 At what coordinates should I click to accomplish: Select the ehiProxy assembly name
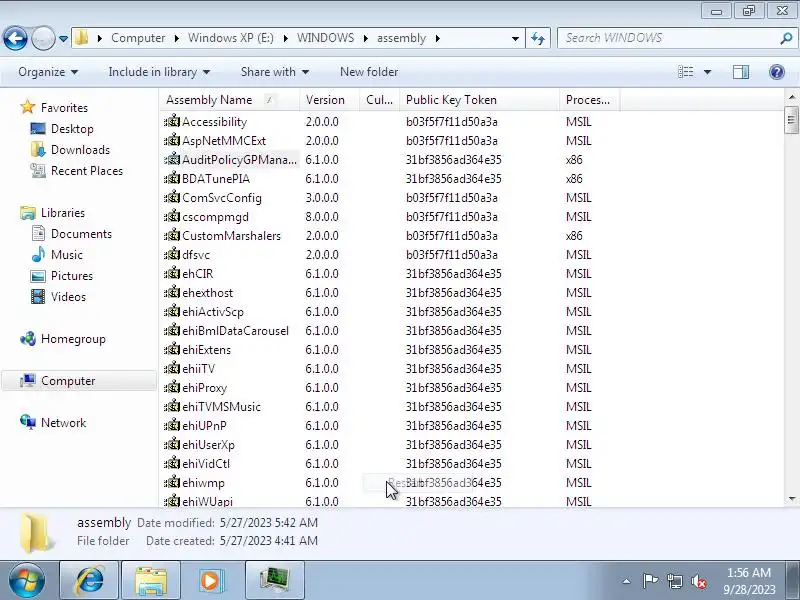click(205, 388)
